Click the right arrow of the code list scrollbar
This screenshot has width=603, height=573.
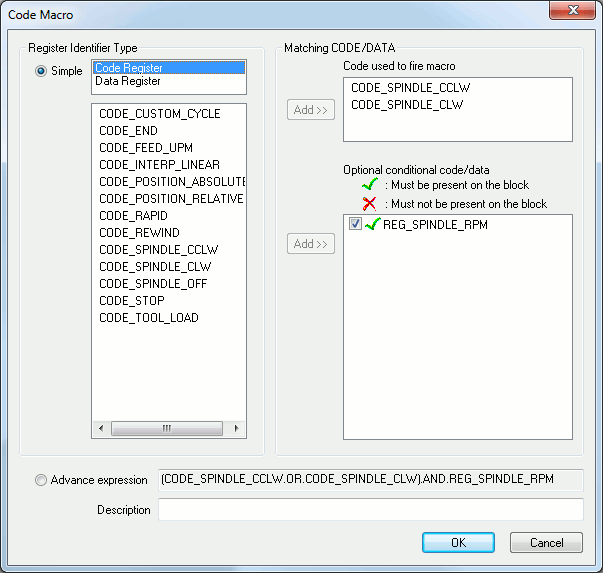tap(236, 428)
